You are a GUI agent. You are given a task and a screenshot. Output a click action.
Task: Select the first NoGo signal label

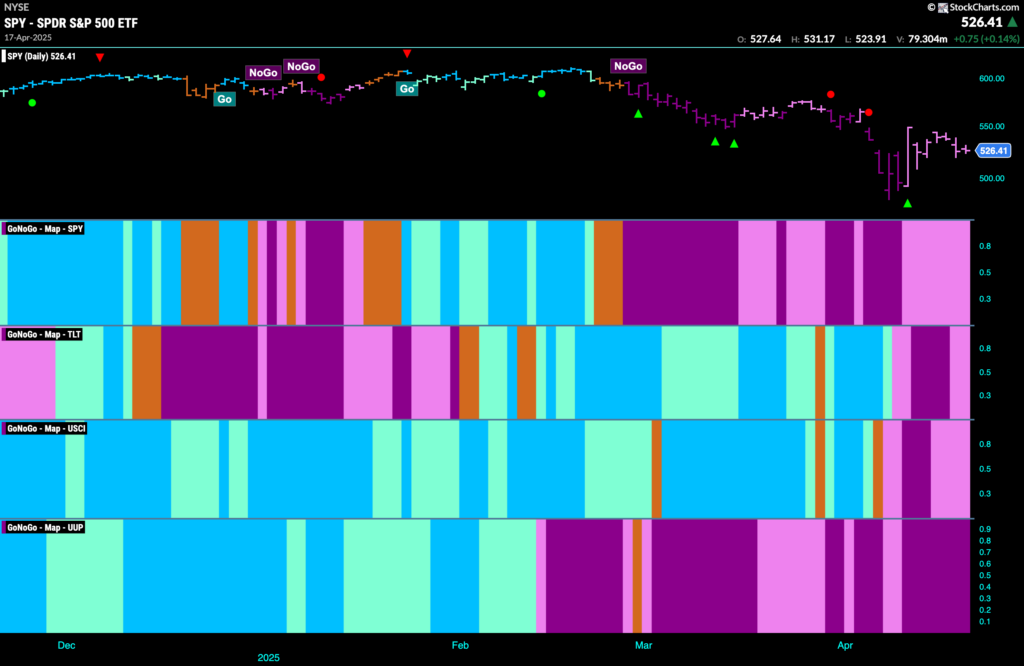pyautogui.click(x=263, y=72)
